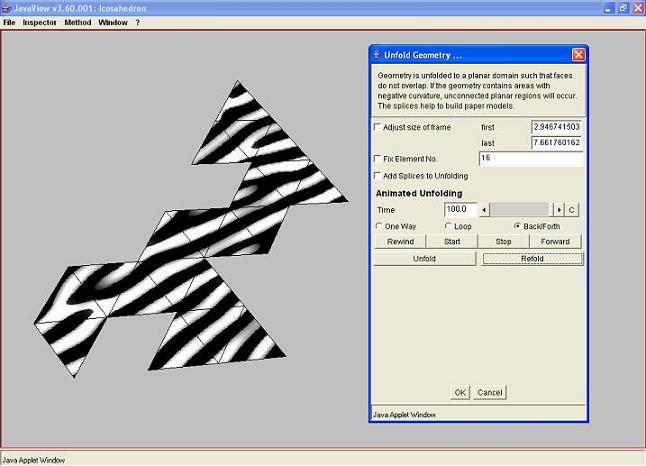Image resolution: width=646 pixels, height=466 pixels.
Task: Open the Inspector menu
Action: coord(39,22)
